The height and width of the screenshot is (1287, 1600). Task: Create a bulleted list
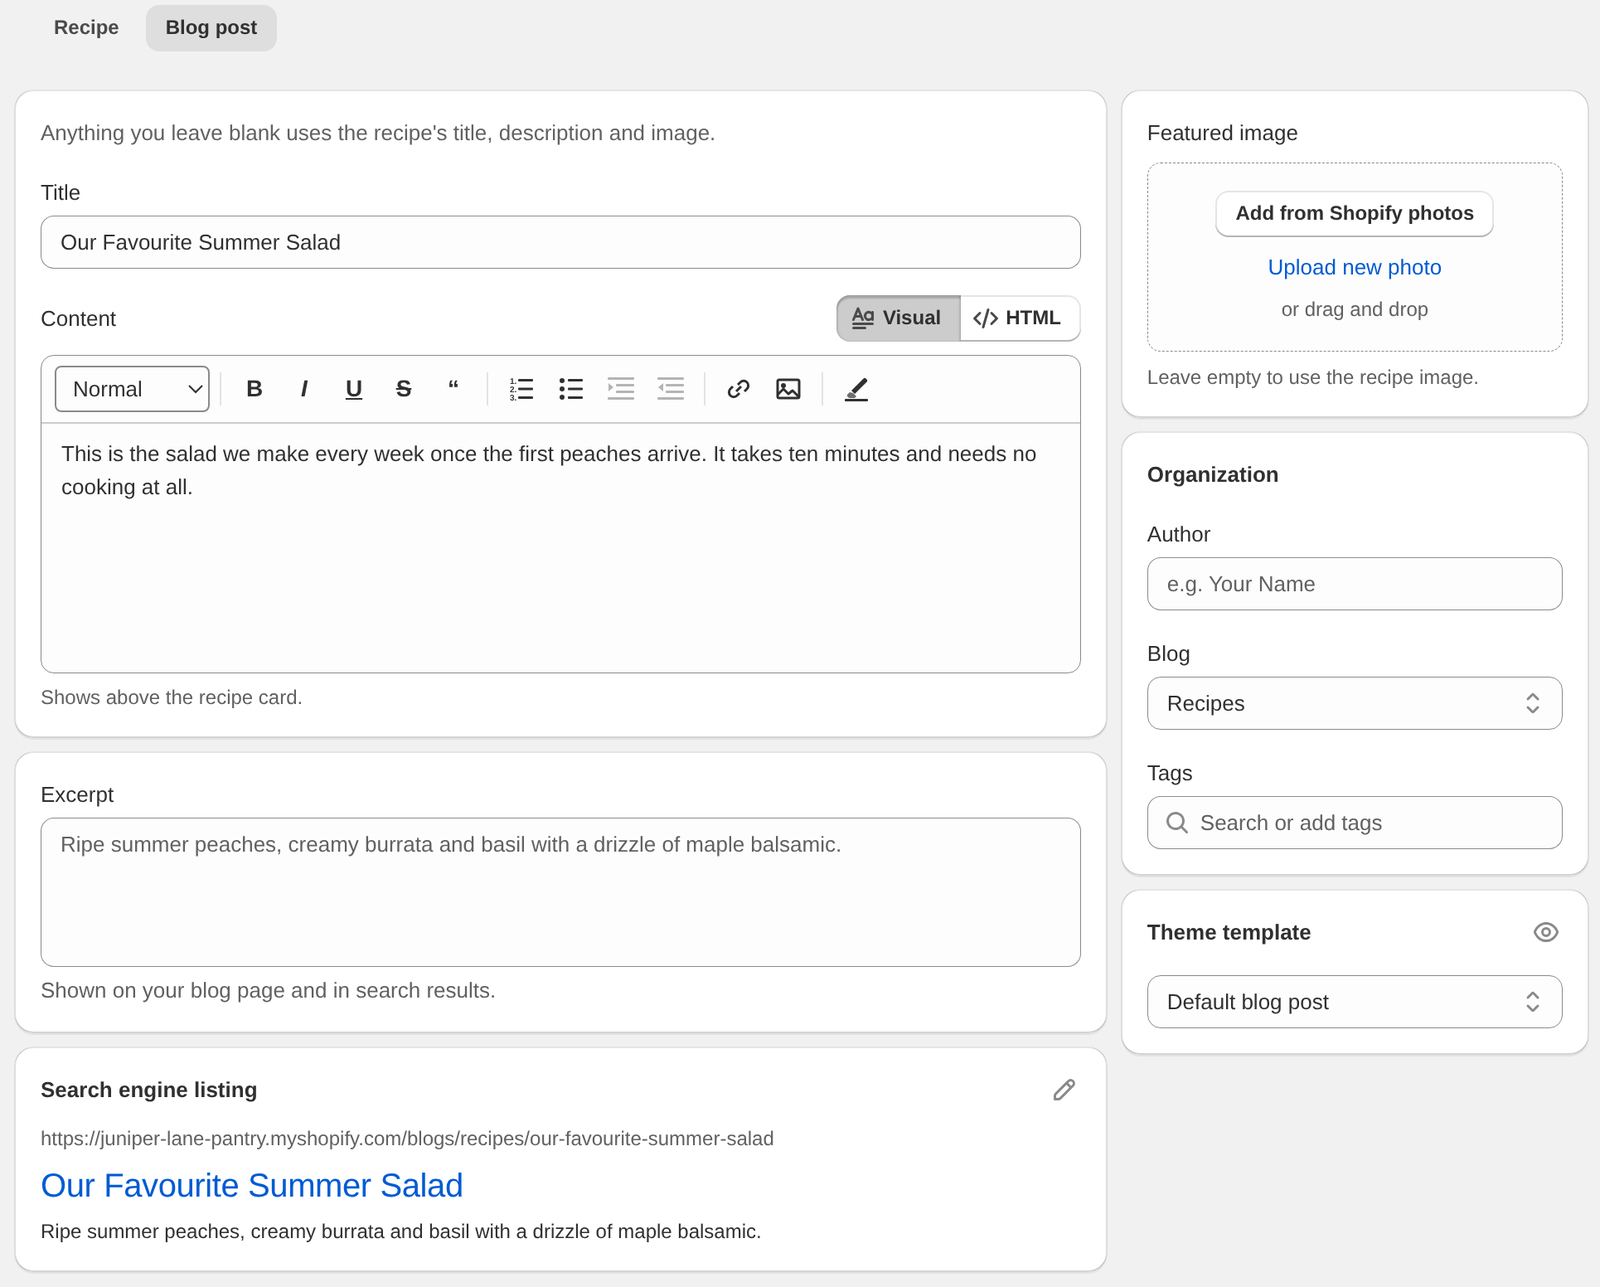(571, 389)
